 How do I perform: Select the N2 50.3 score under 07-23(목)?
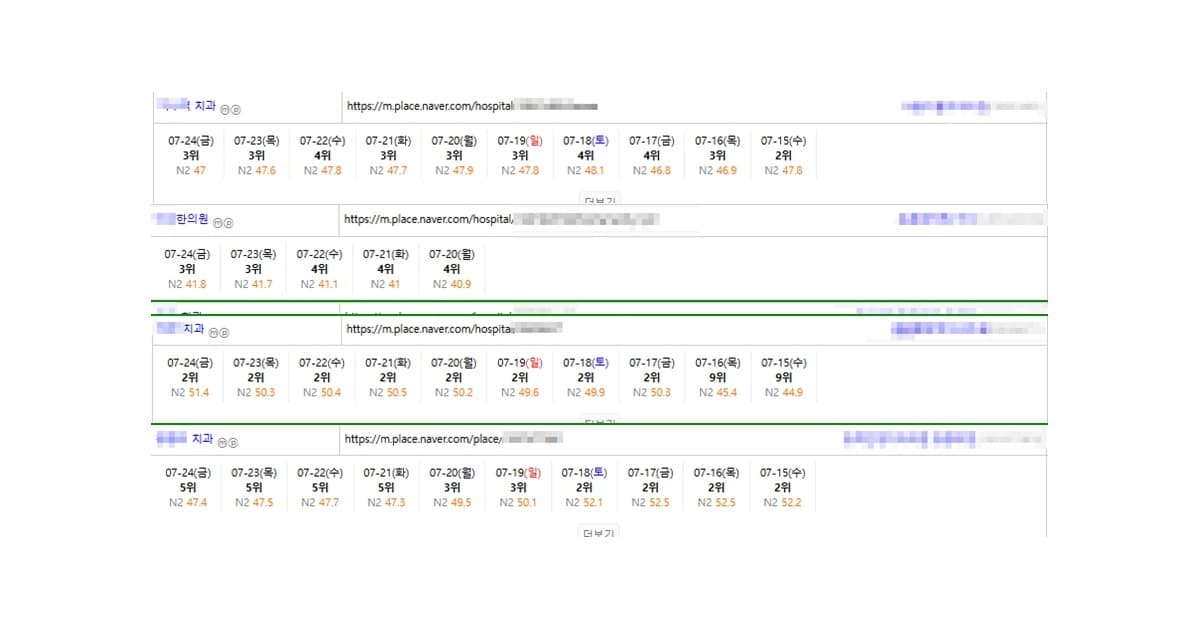point(256,393)
